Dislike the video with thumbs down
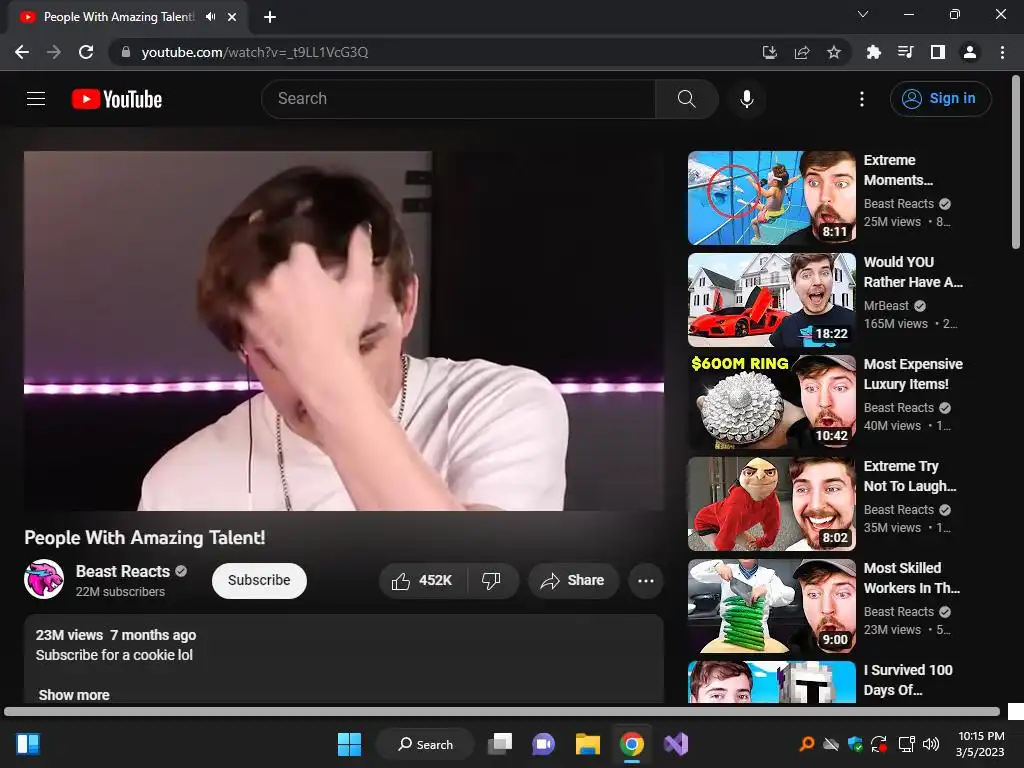The height and width of the screenshot is (768, 1024). 492,581
